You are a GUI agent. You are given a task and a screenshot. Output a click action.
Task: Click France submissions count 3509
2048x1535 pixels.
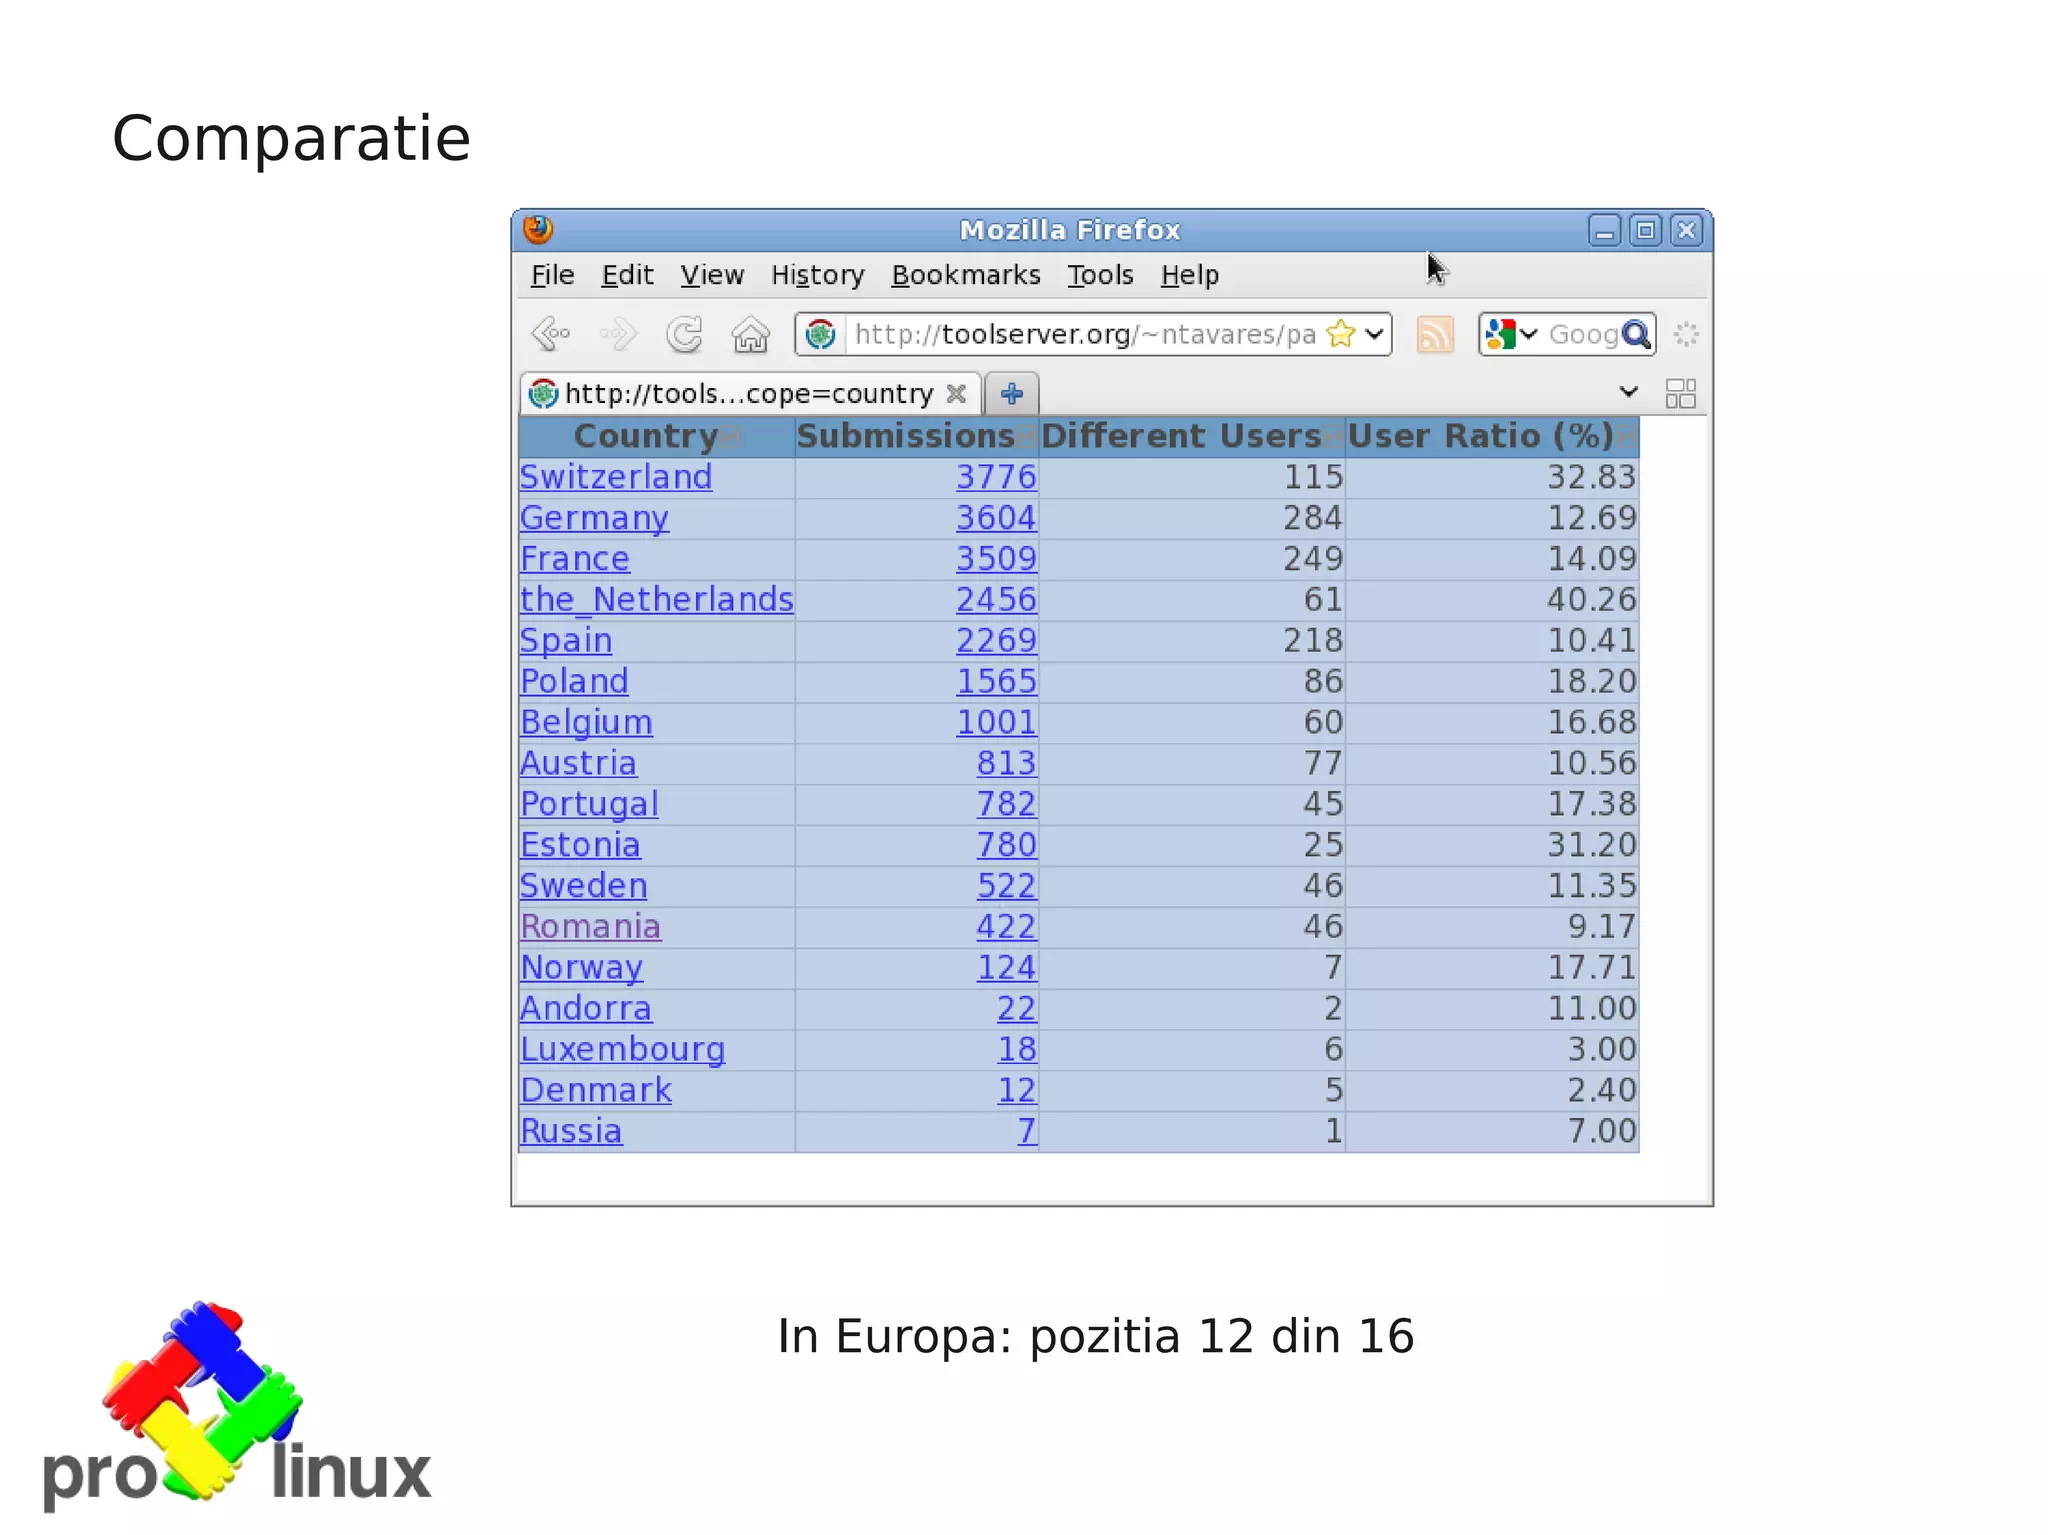pyautogui.click(x=996, y=559)
